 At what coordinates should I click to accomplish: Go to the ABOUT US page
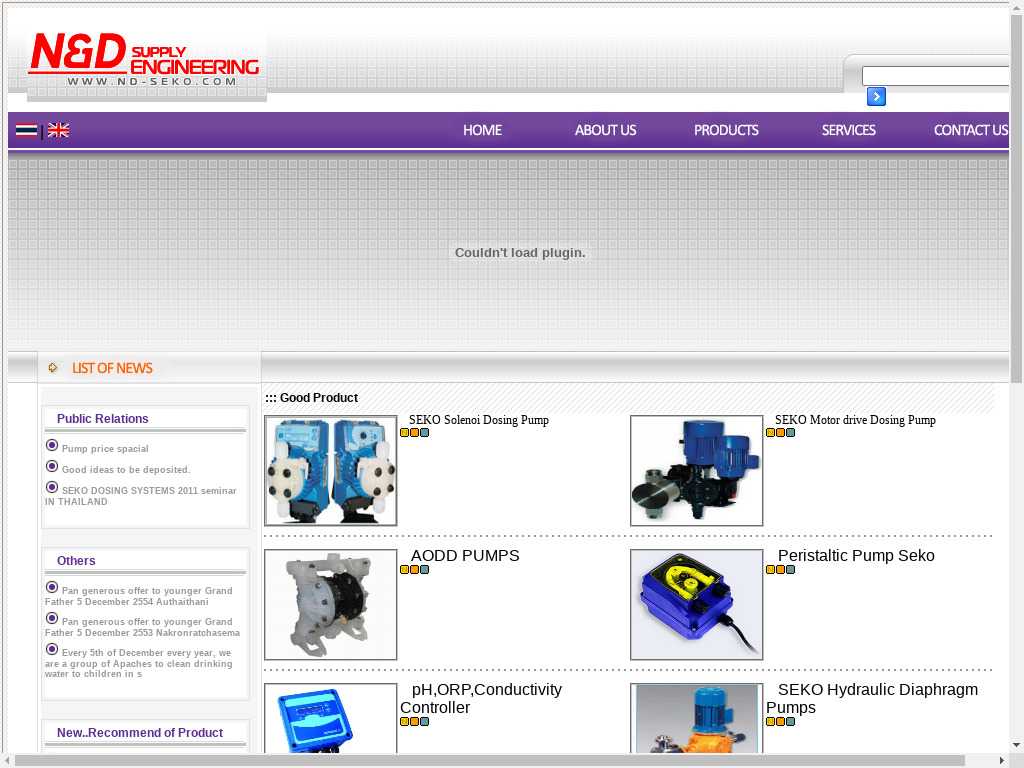605,130
